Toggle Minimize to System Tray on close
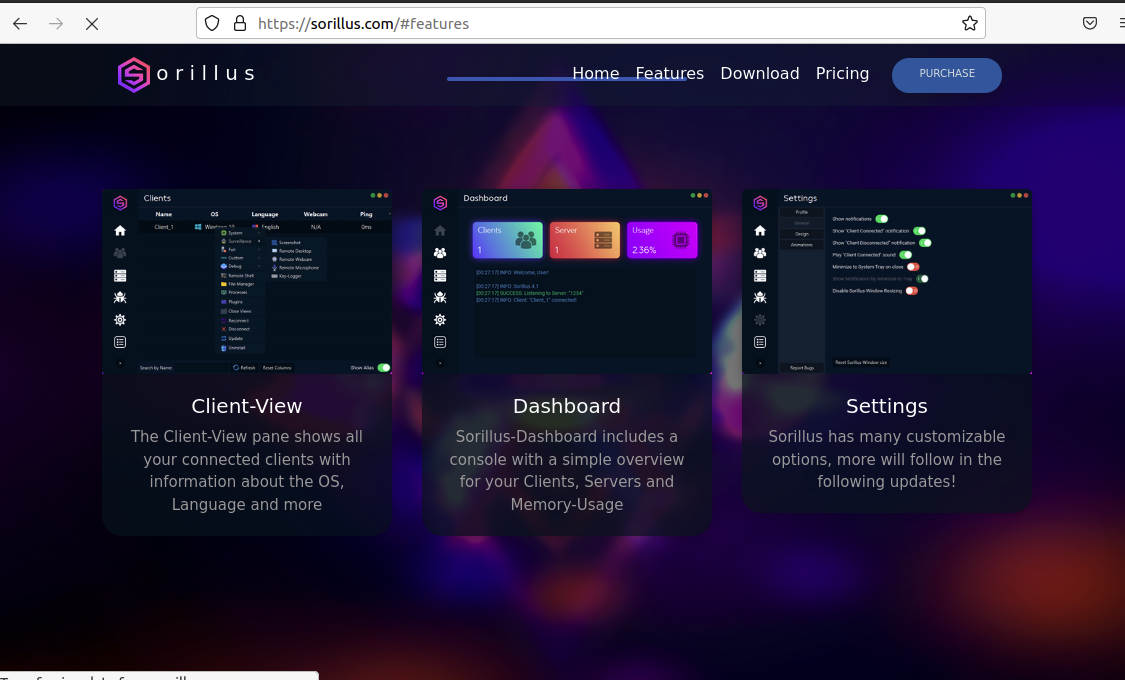Screen dimensions: 1125x680 [913, 267]
